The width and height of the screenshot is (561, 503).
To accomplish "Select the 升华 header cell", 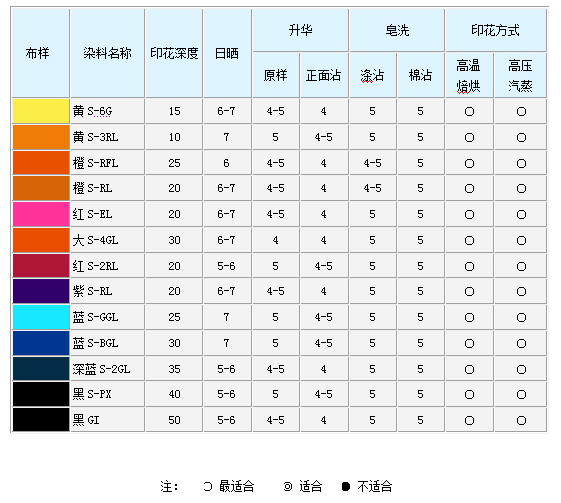I will (301, 30).
